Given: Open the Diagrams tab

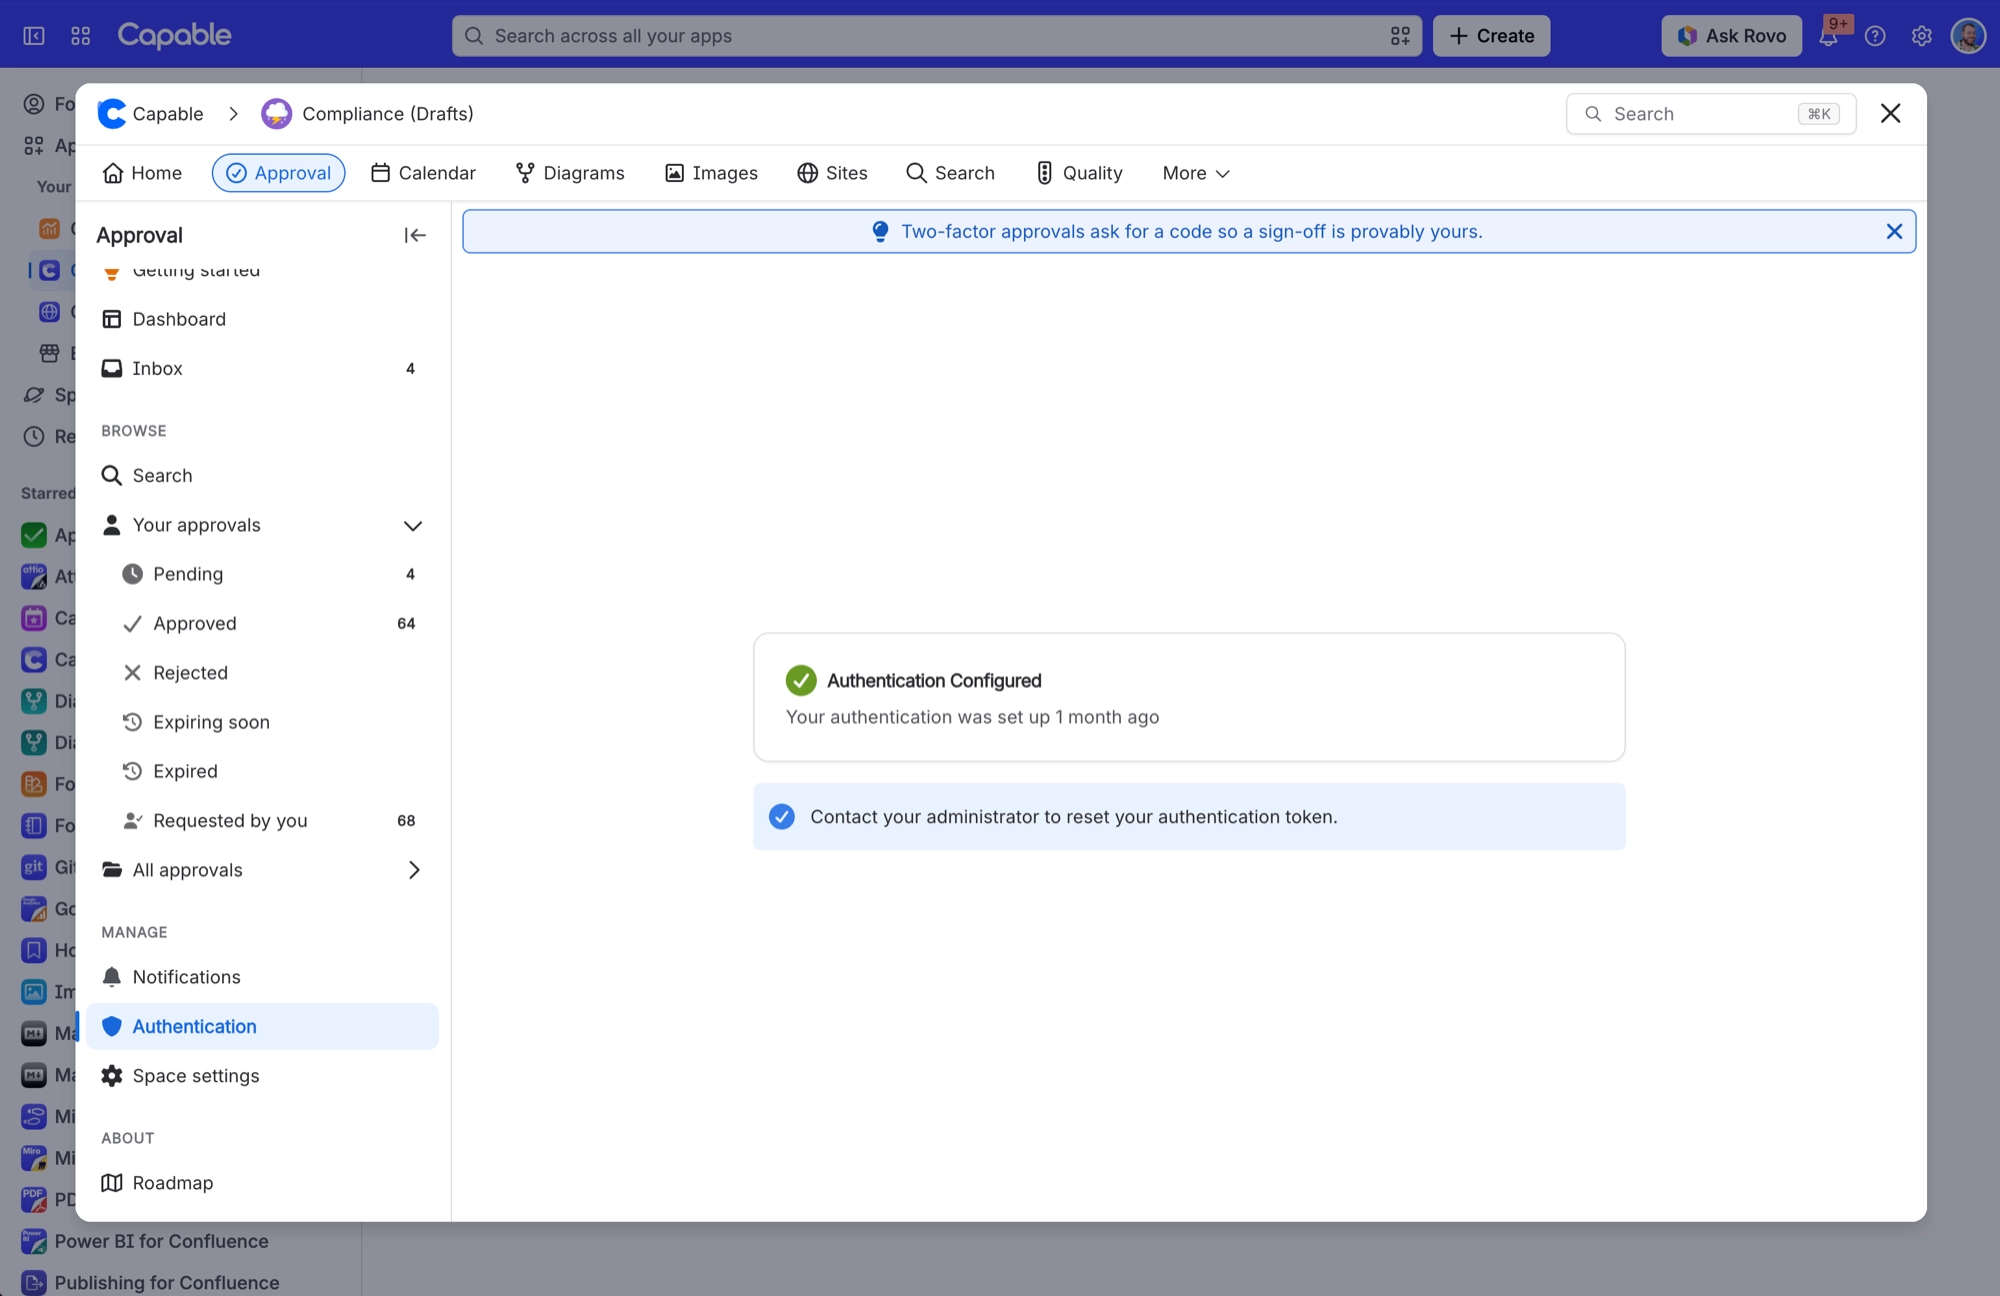Looking at the screenshot, I should tap(570, 173).
